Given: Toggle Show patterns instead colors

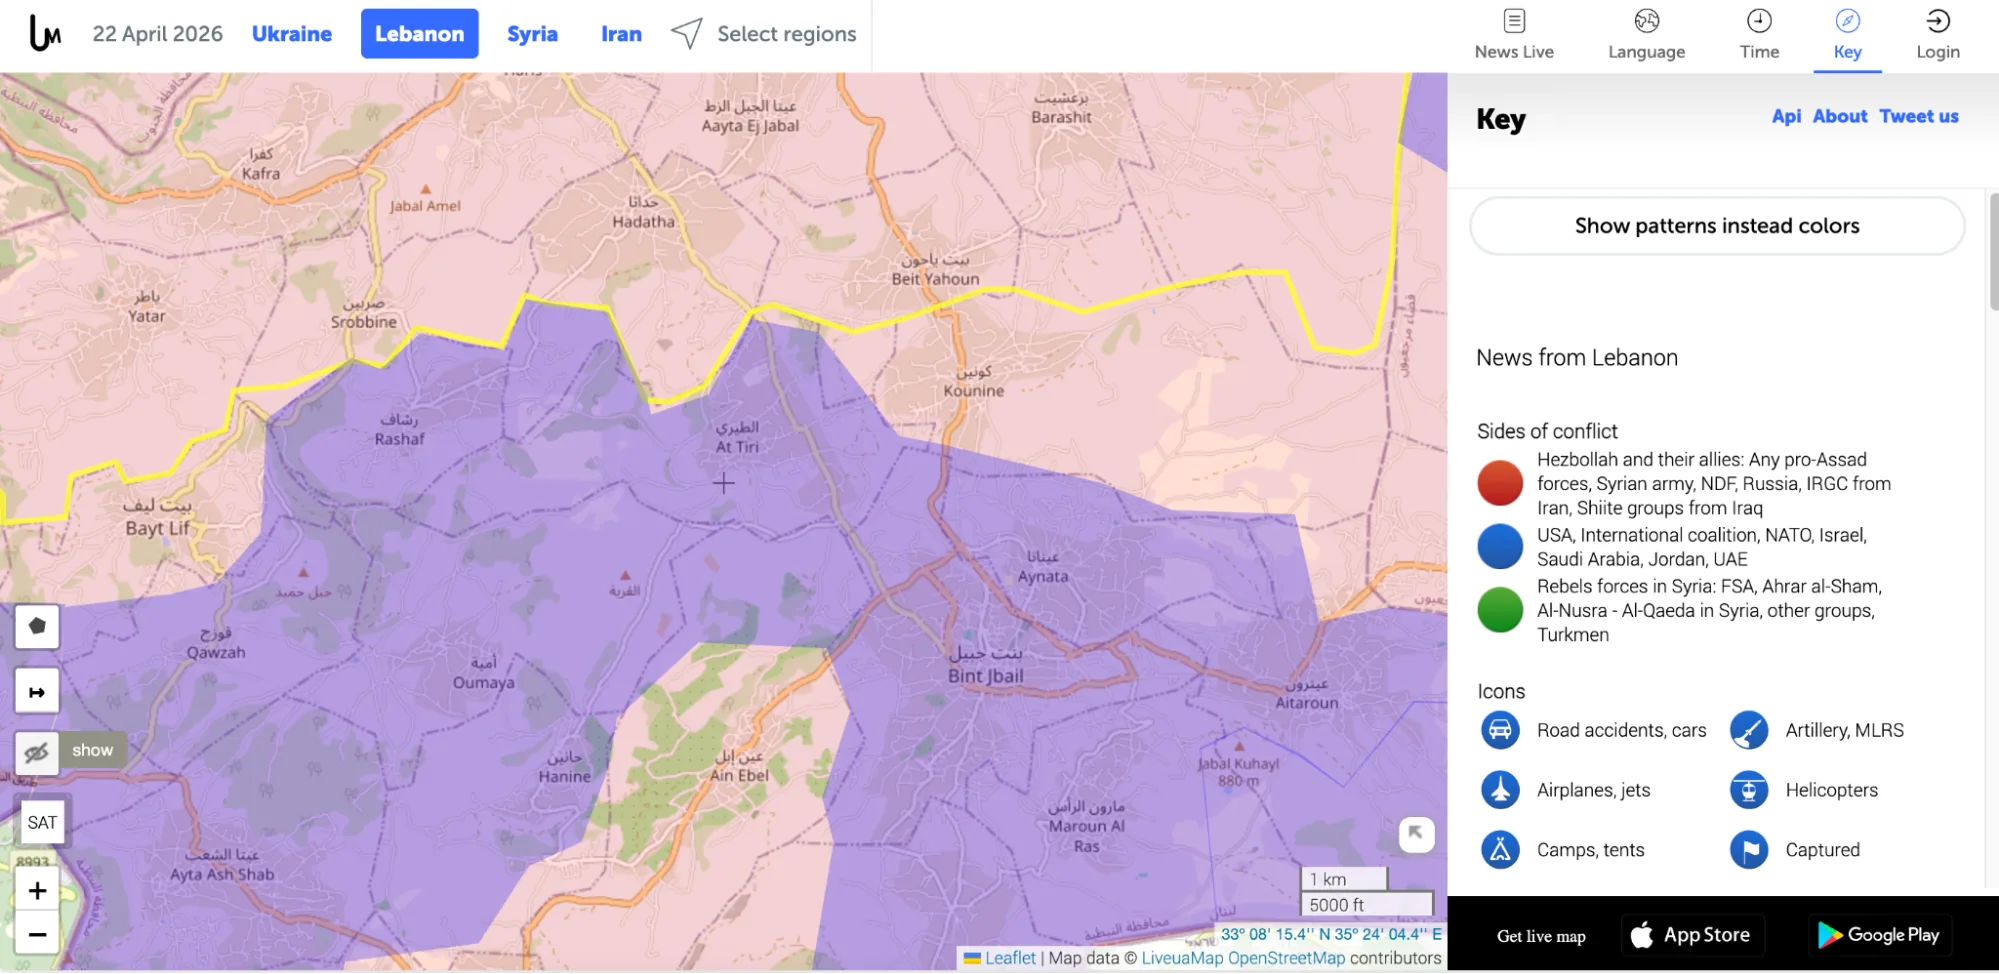Looking at the screenshot, I should (1717, 226).
